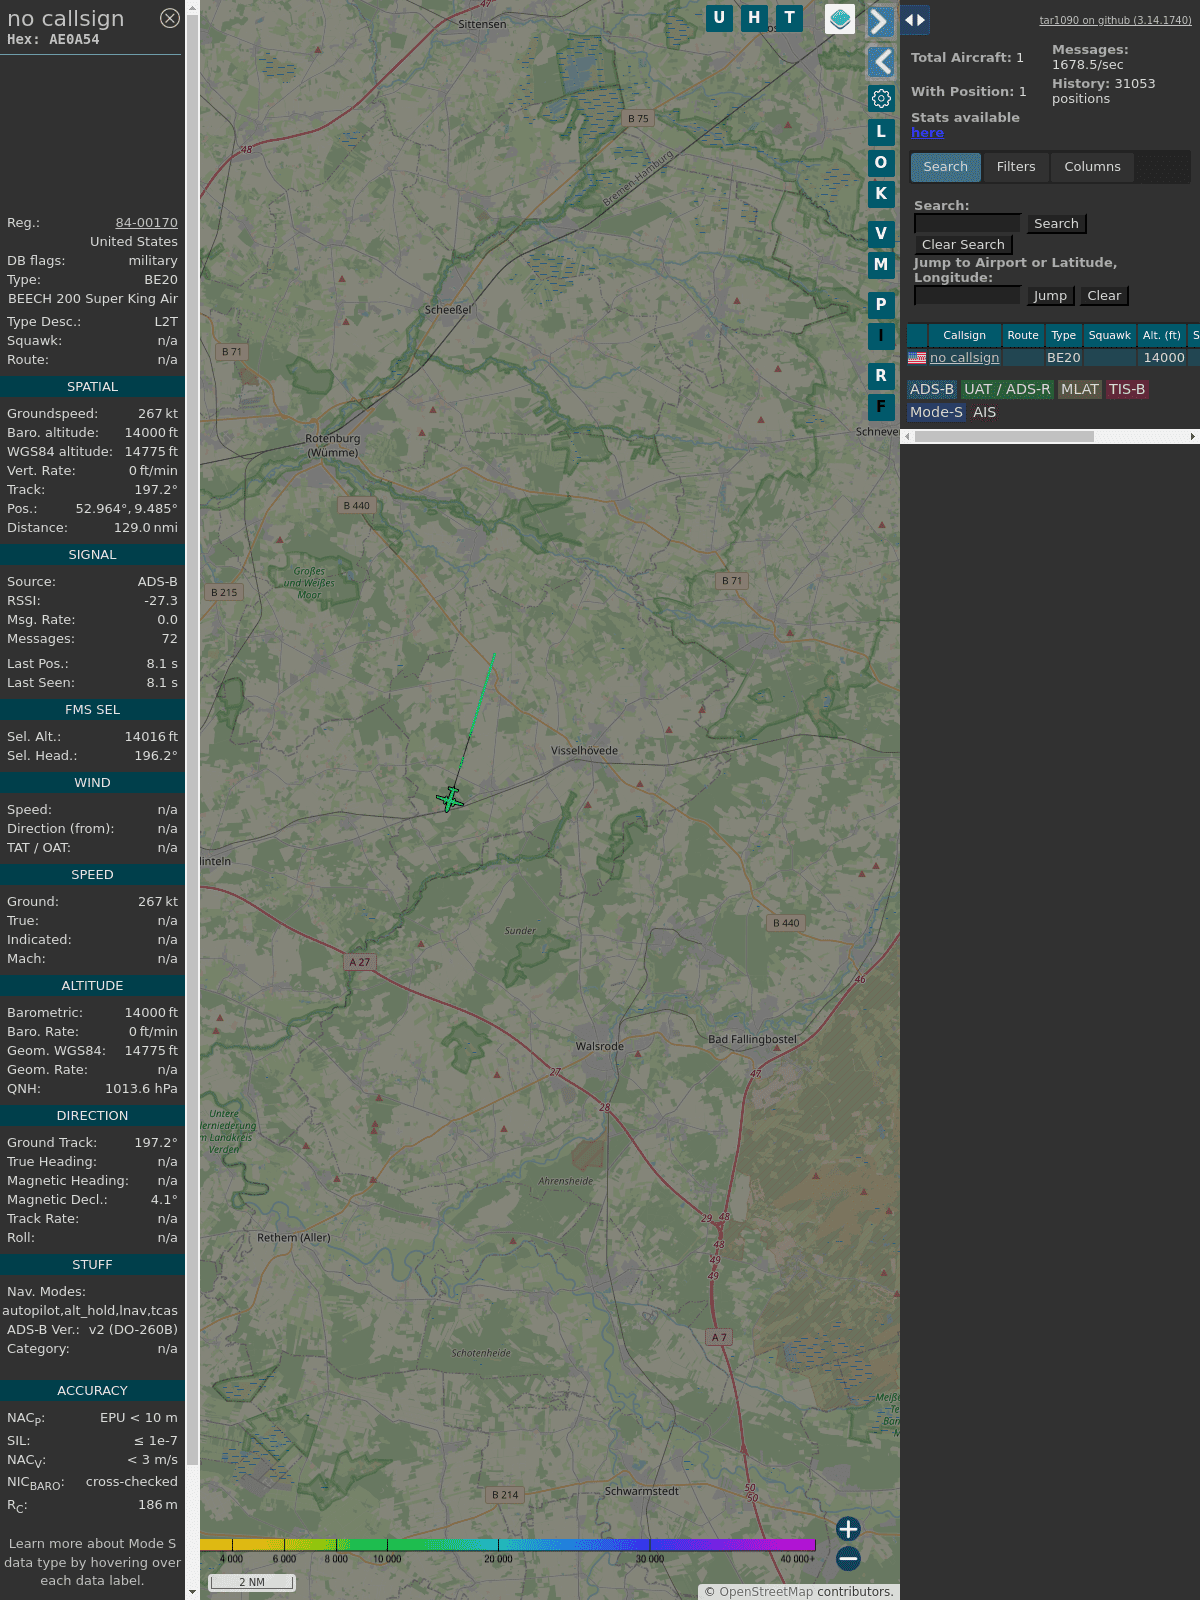This screenshot has width=1200, height=1600.
Task: Click the TIS-B source legend label
Action: [1127, 390]
